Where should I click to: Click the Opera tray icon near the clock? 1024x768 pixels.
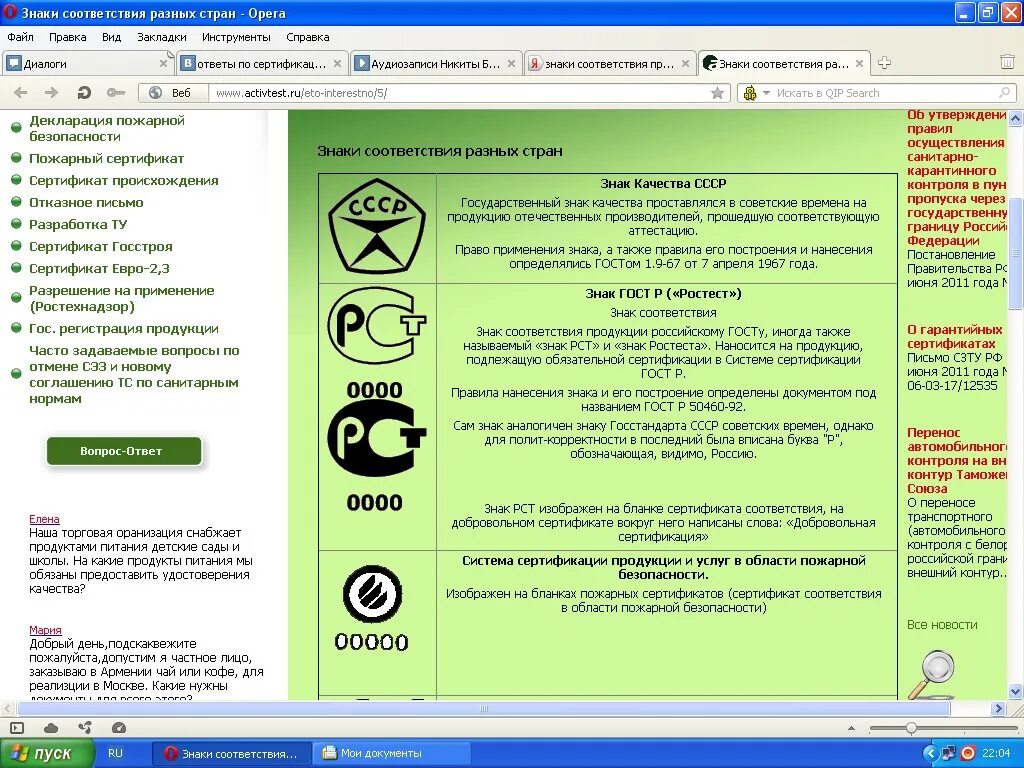(968, 753)
